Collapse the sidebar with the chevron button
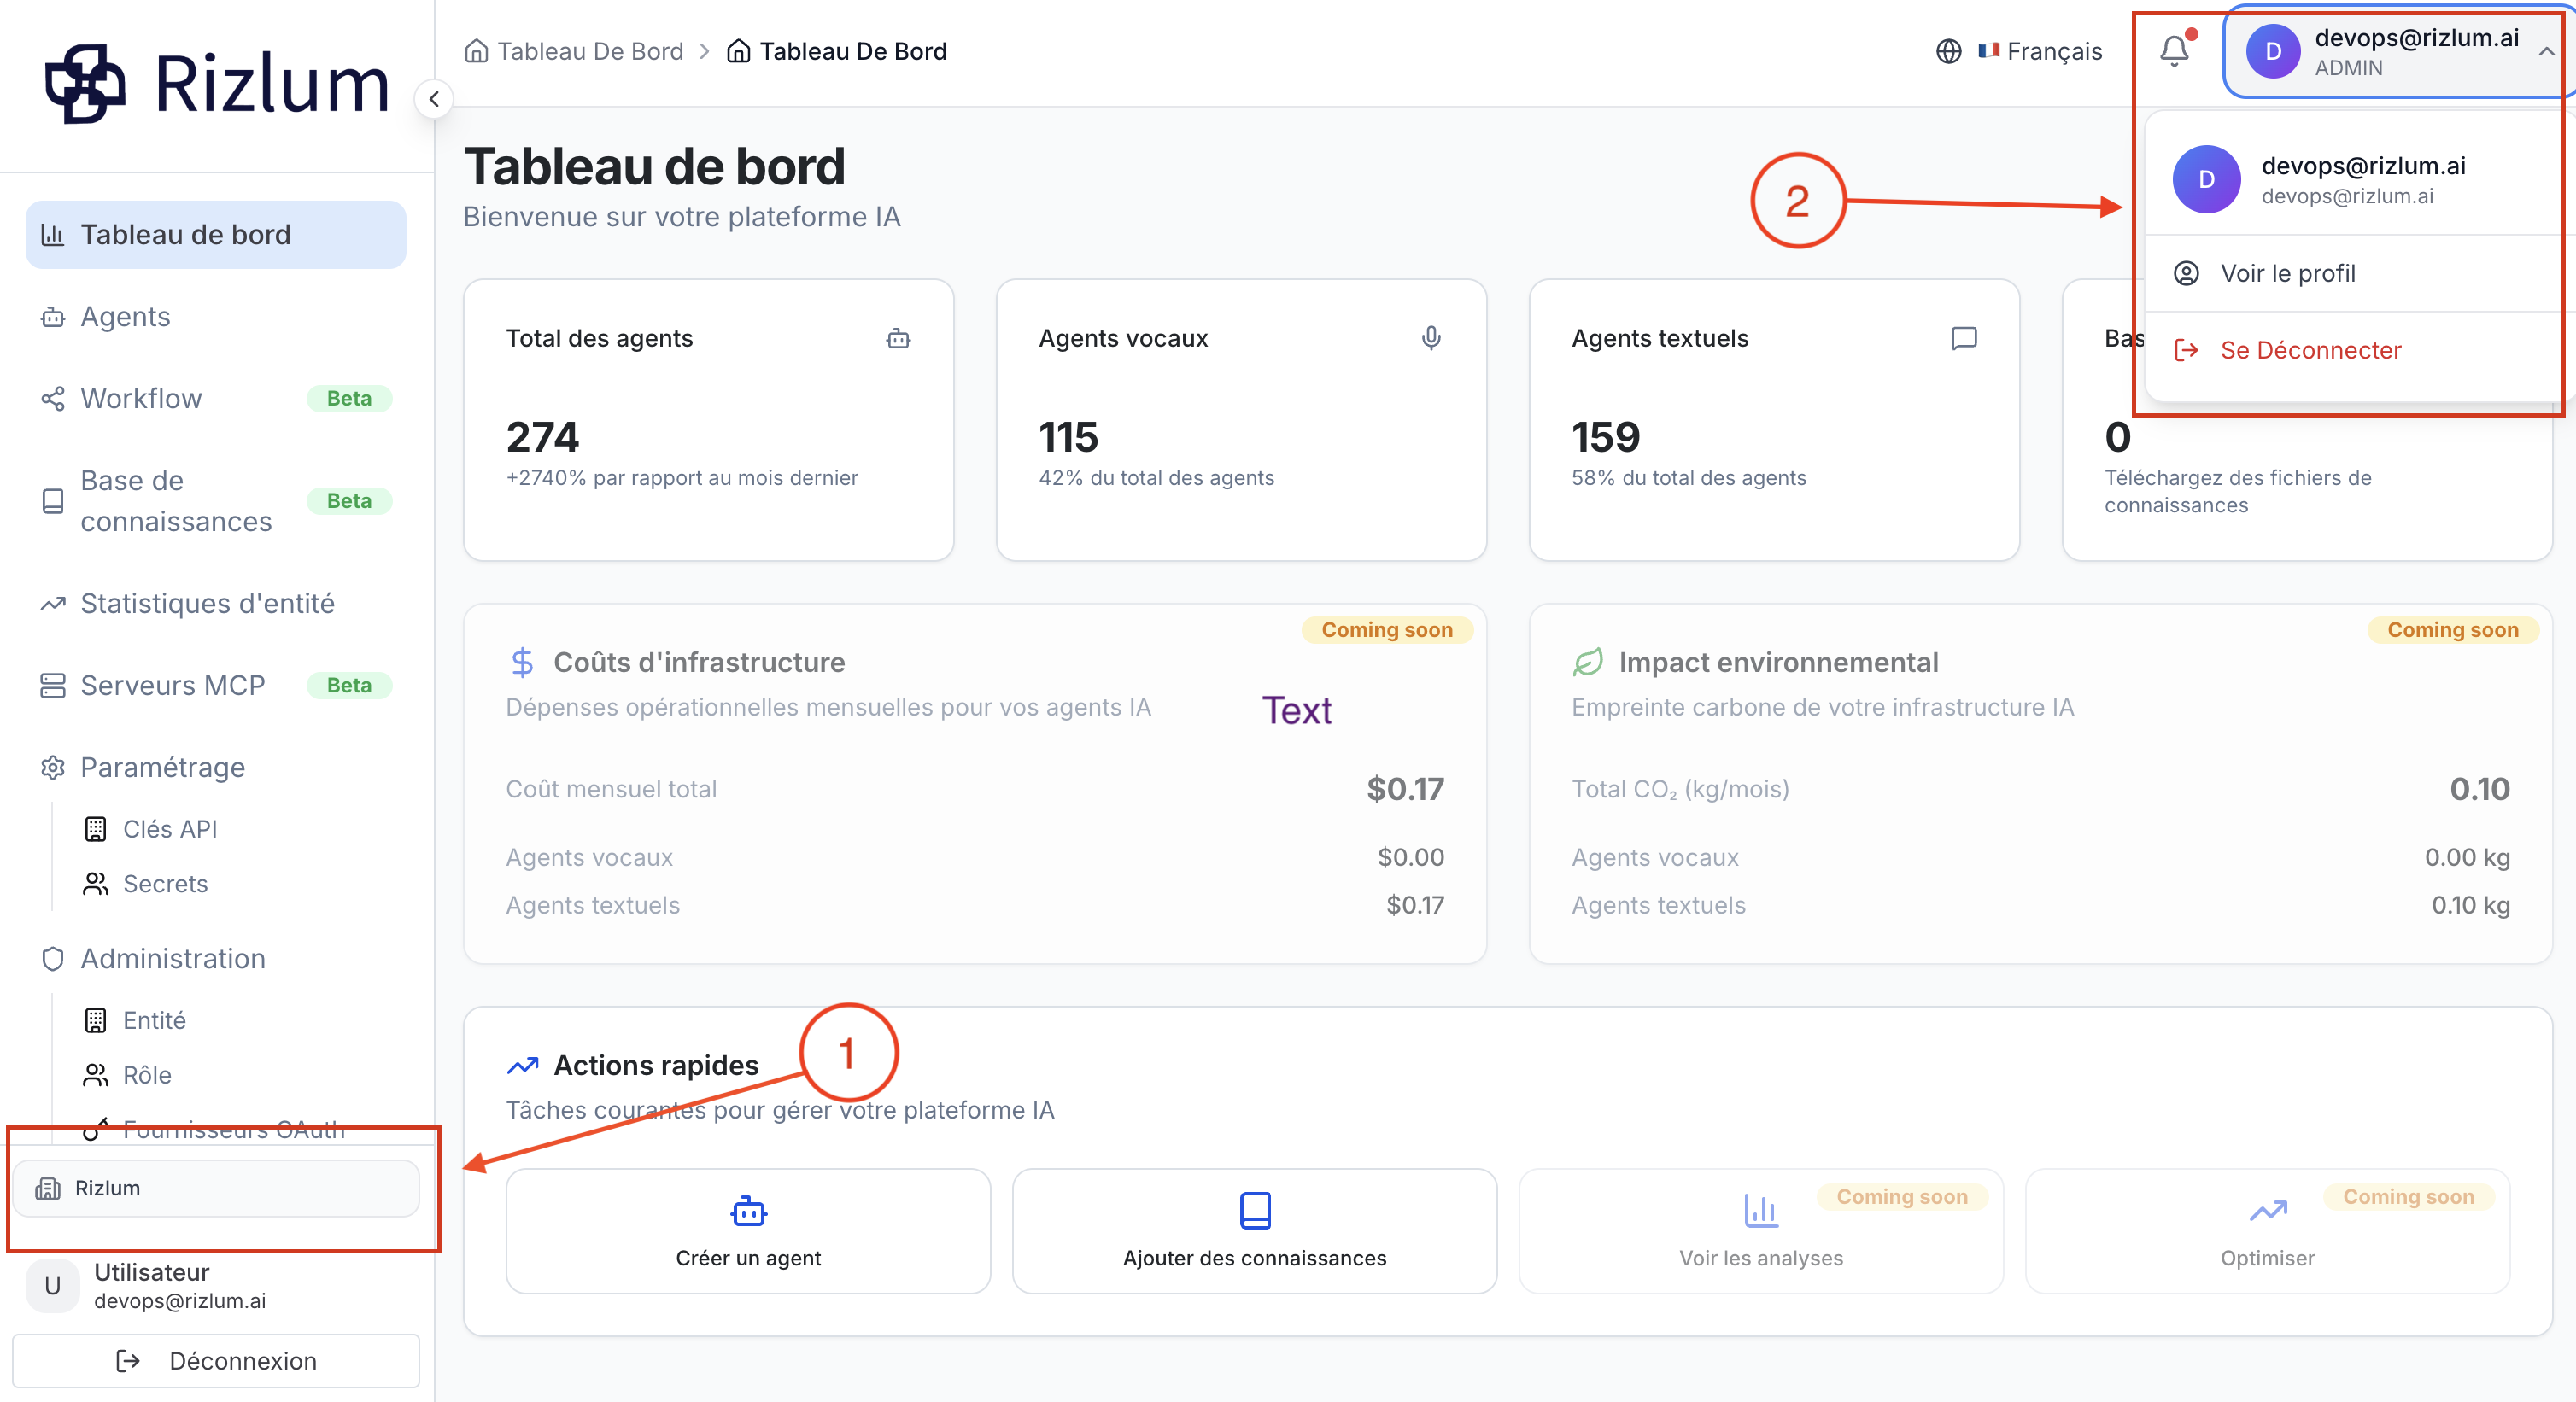 pos(434,99)
